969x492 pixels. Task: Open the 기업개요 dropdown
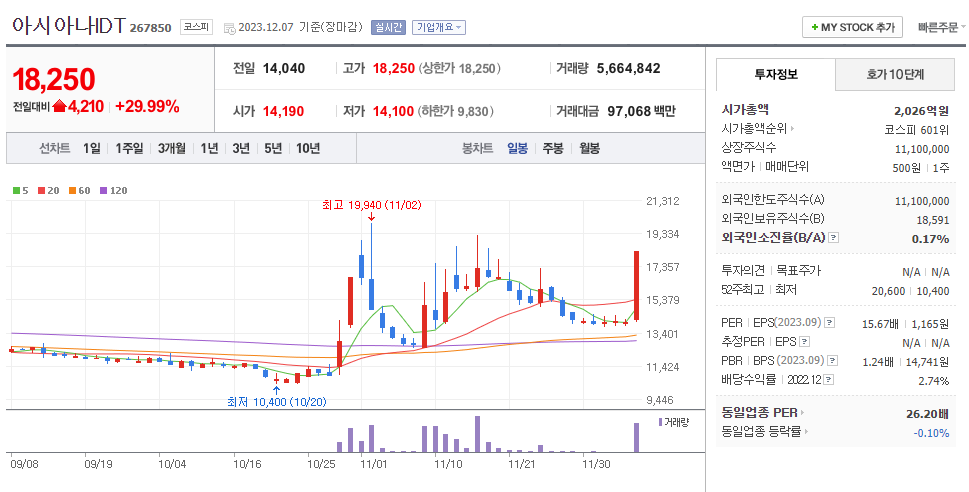439,27
